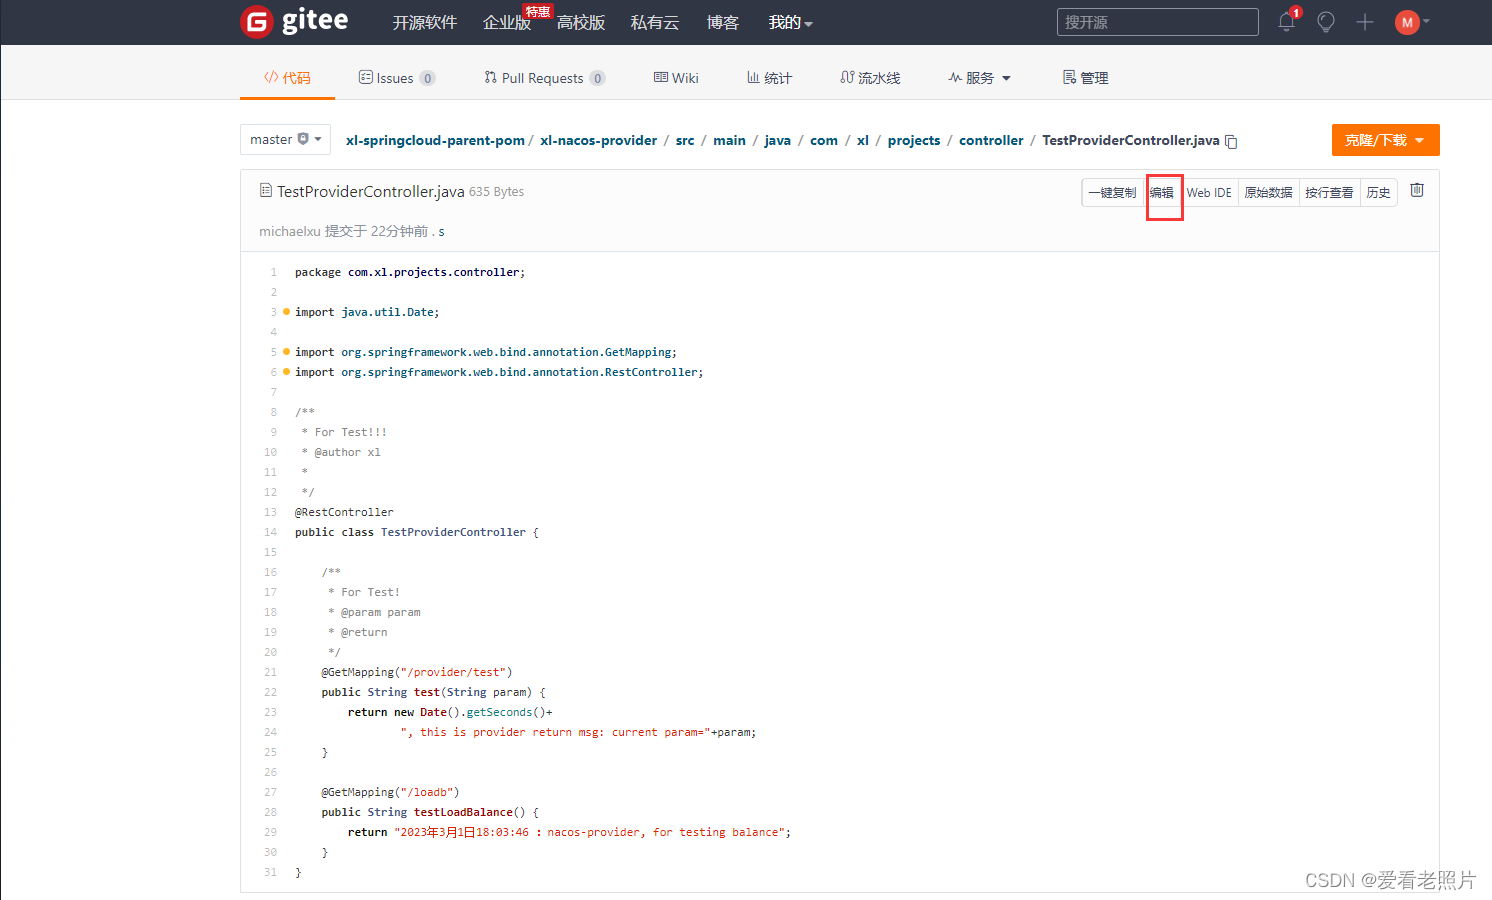Click committer name michaelxu
Image resolution: width=1492 pixels, height=900 pixels.
tap(290, 231)
